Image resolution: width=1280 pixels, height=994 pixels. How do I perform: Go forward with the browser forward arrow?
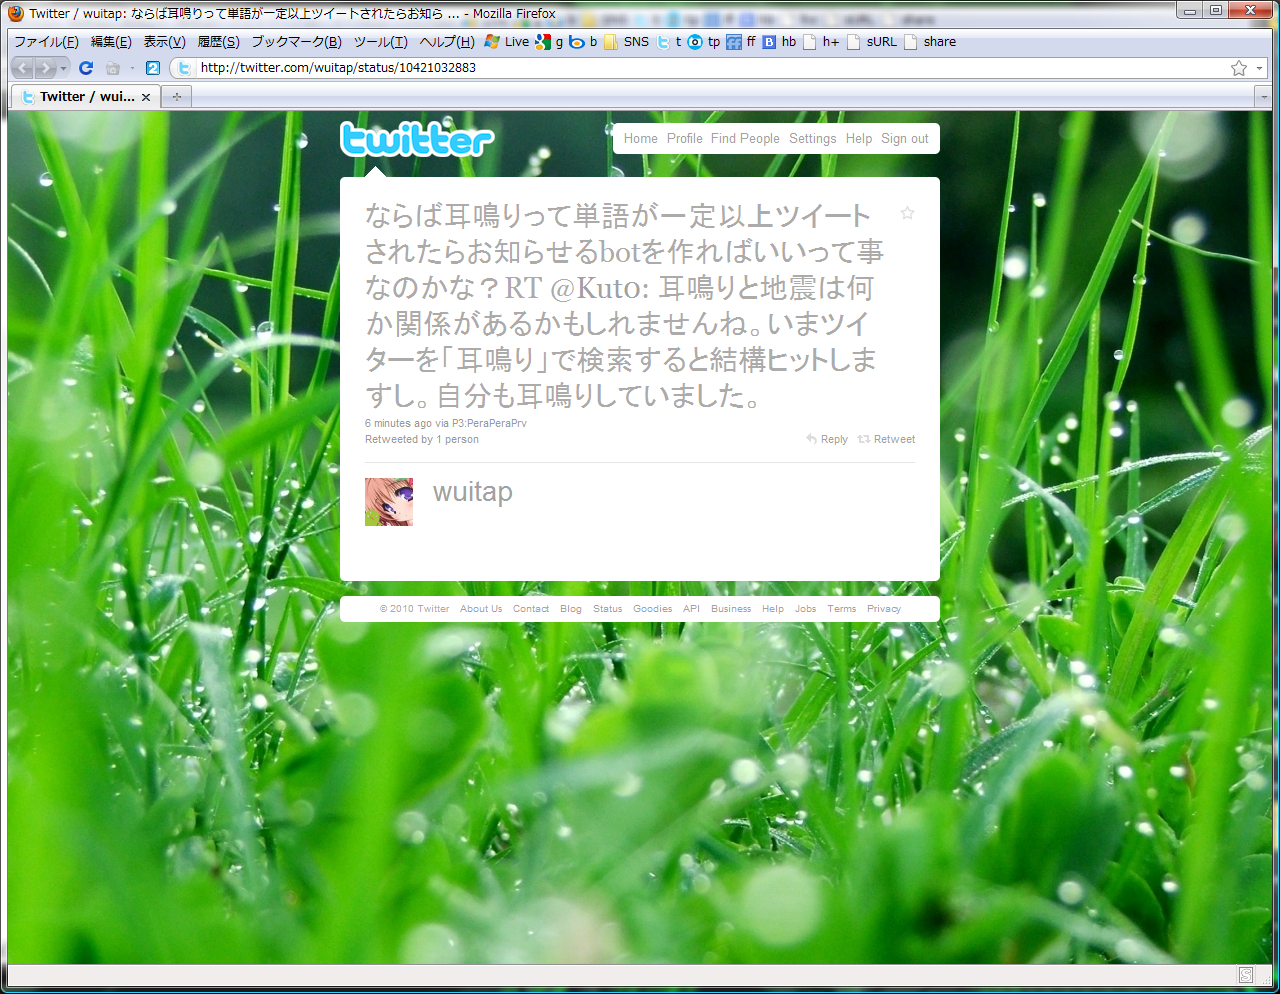click(45, 68)
